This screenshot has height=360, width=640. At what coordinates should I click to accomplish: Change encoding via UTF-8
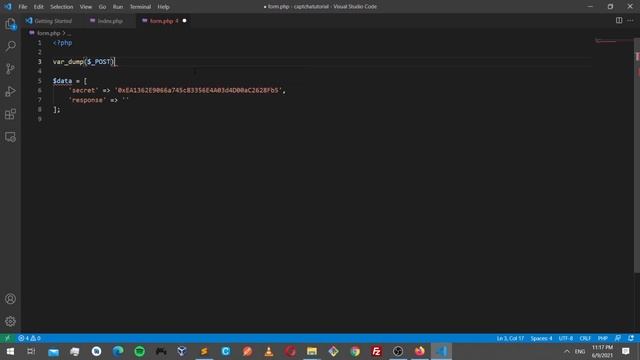point(566,338)
